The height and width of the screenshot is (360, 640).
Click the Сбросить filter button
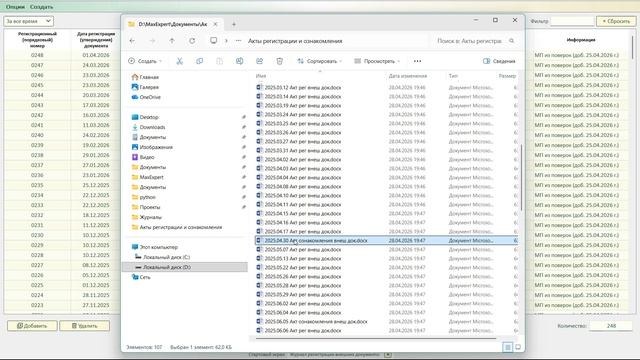(616, 21)
